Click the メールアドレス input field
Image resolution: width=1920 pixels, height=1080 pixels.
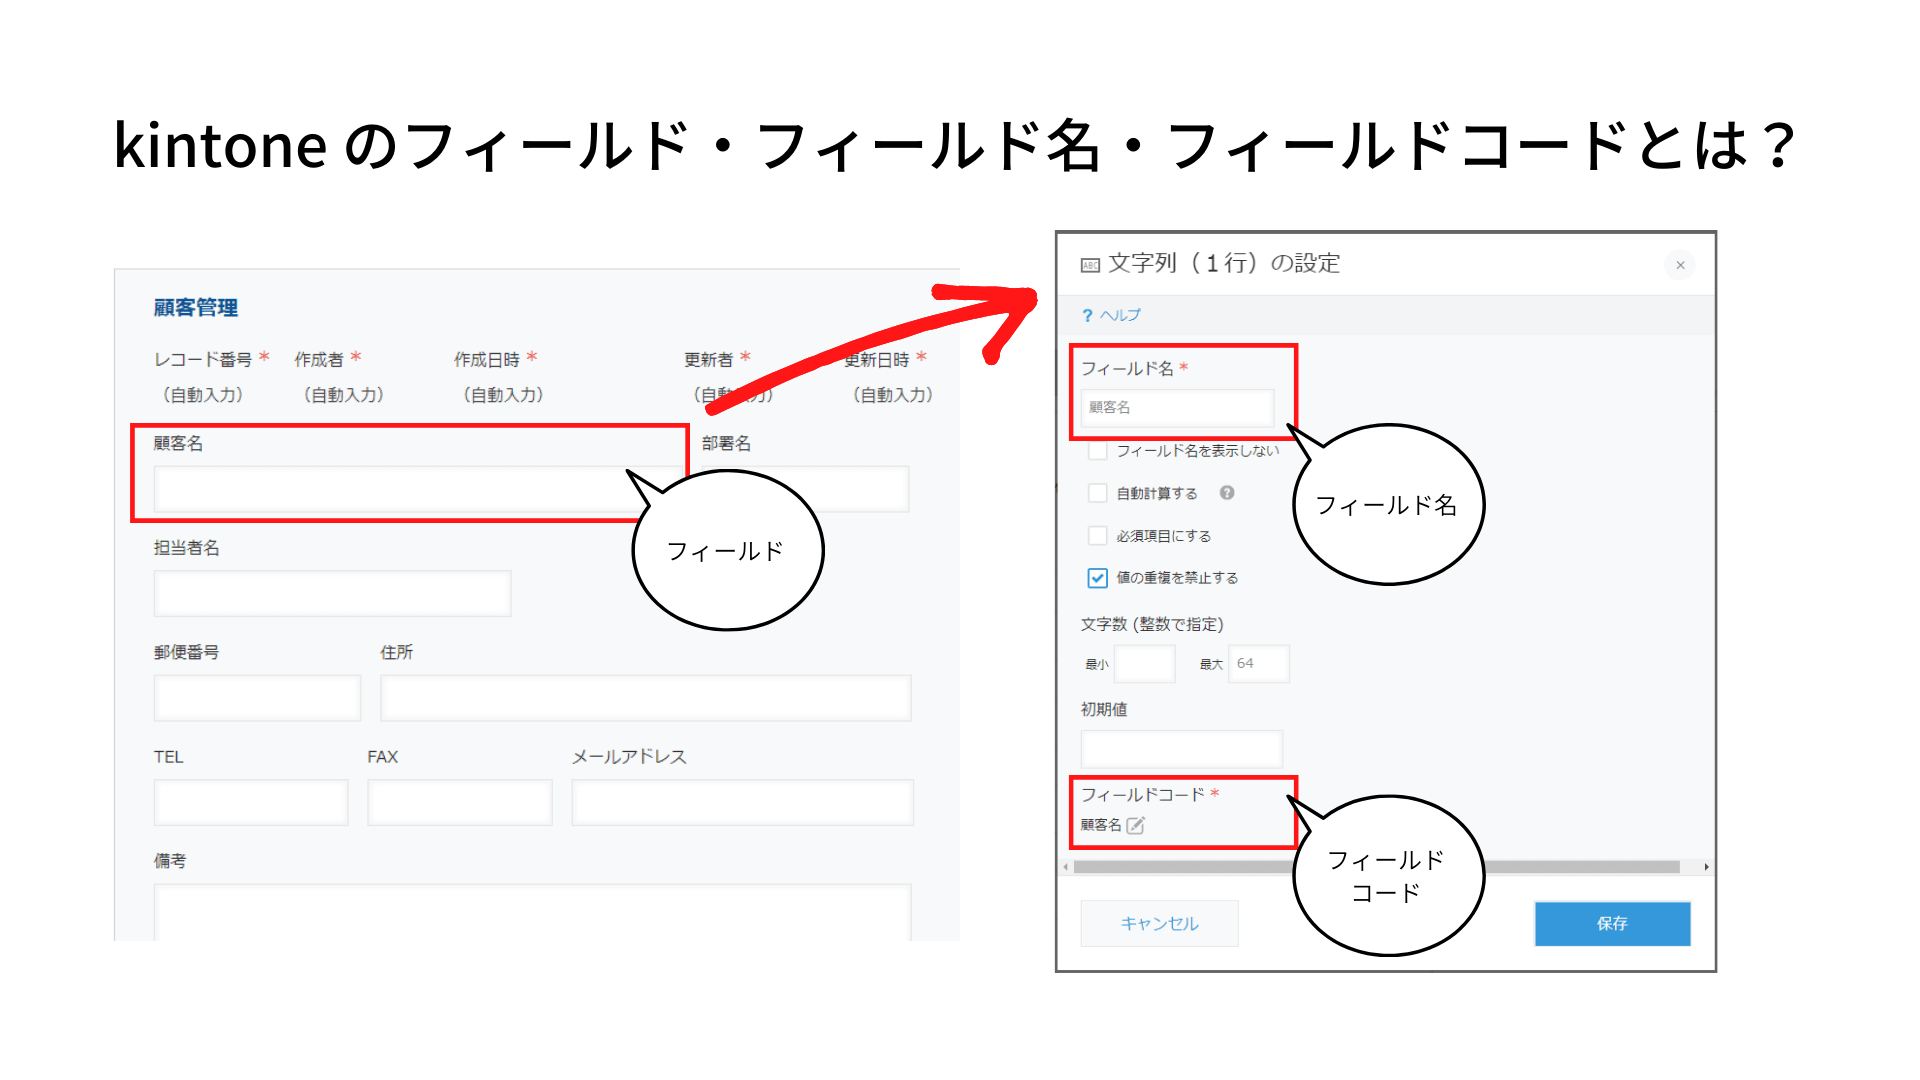coord(741,802)
